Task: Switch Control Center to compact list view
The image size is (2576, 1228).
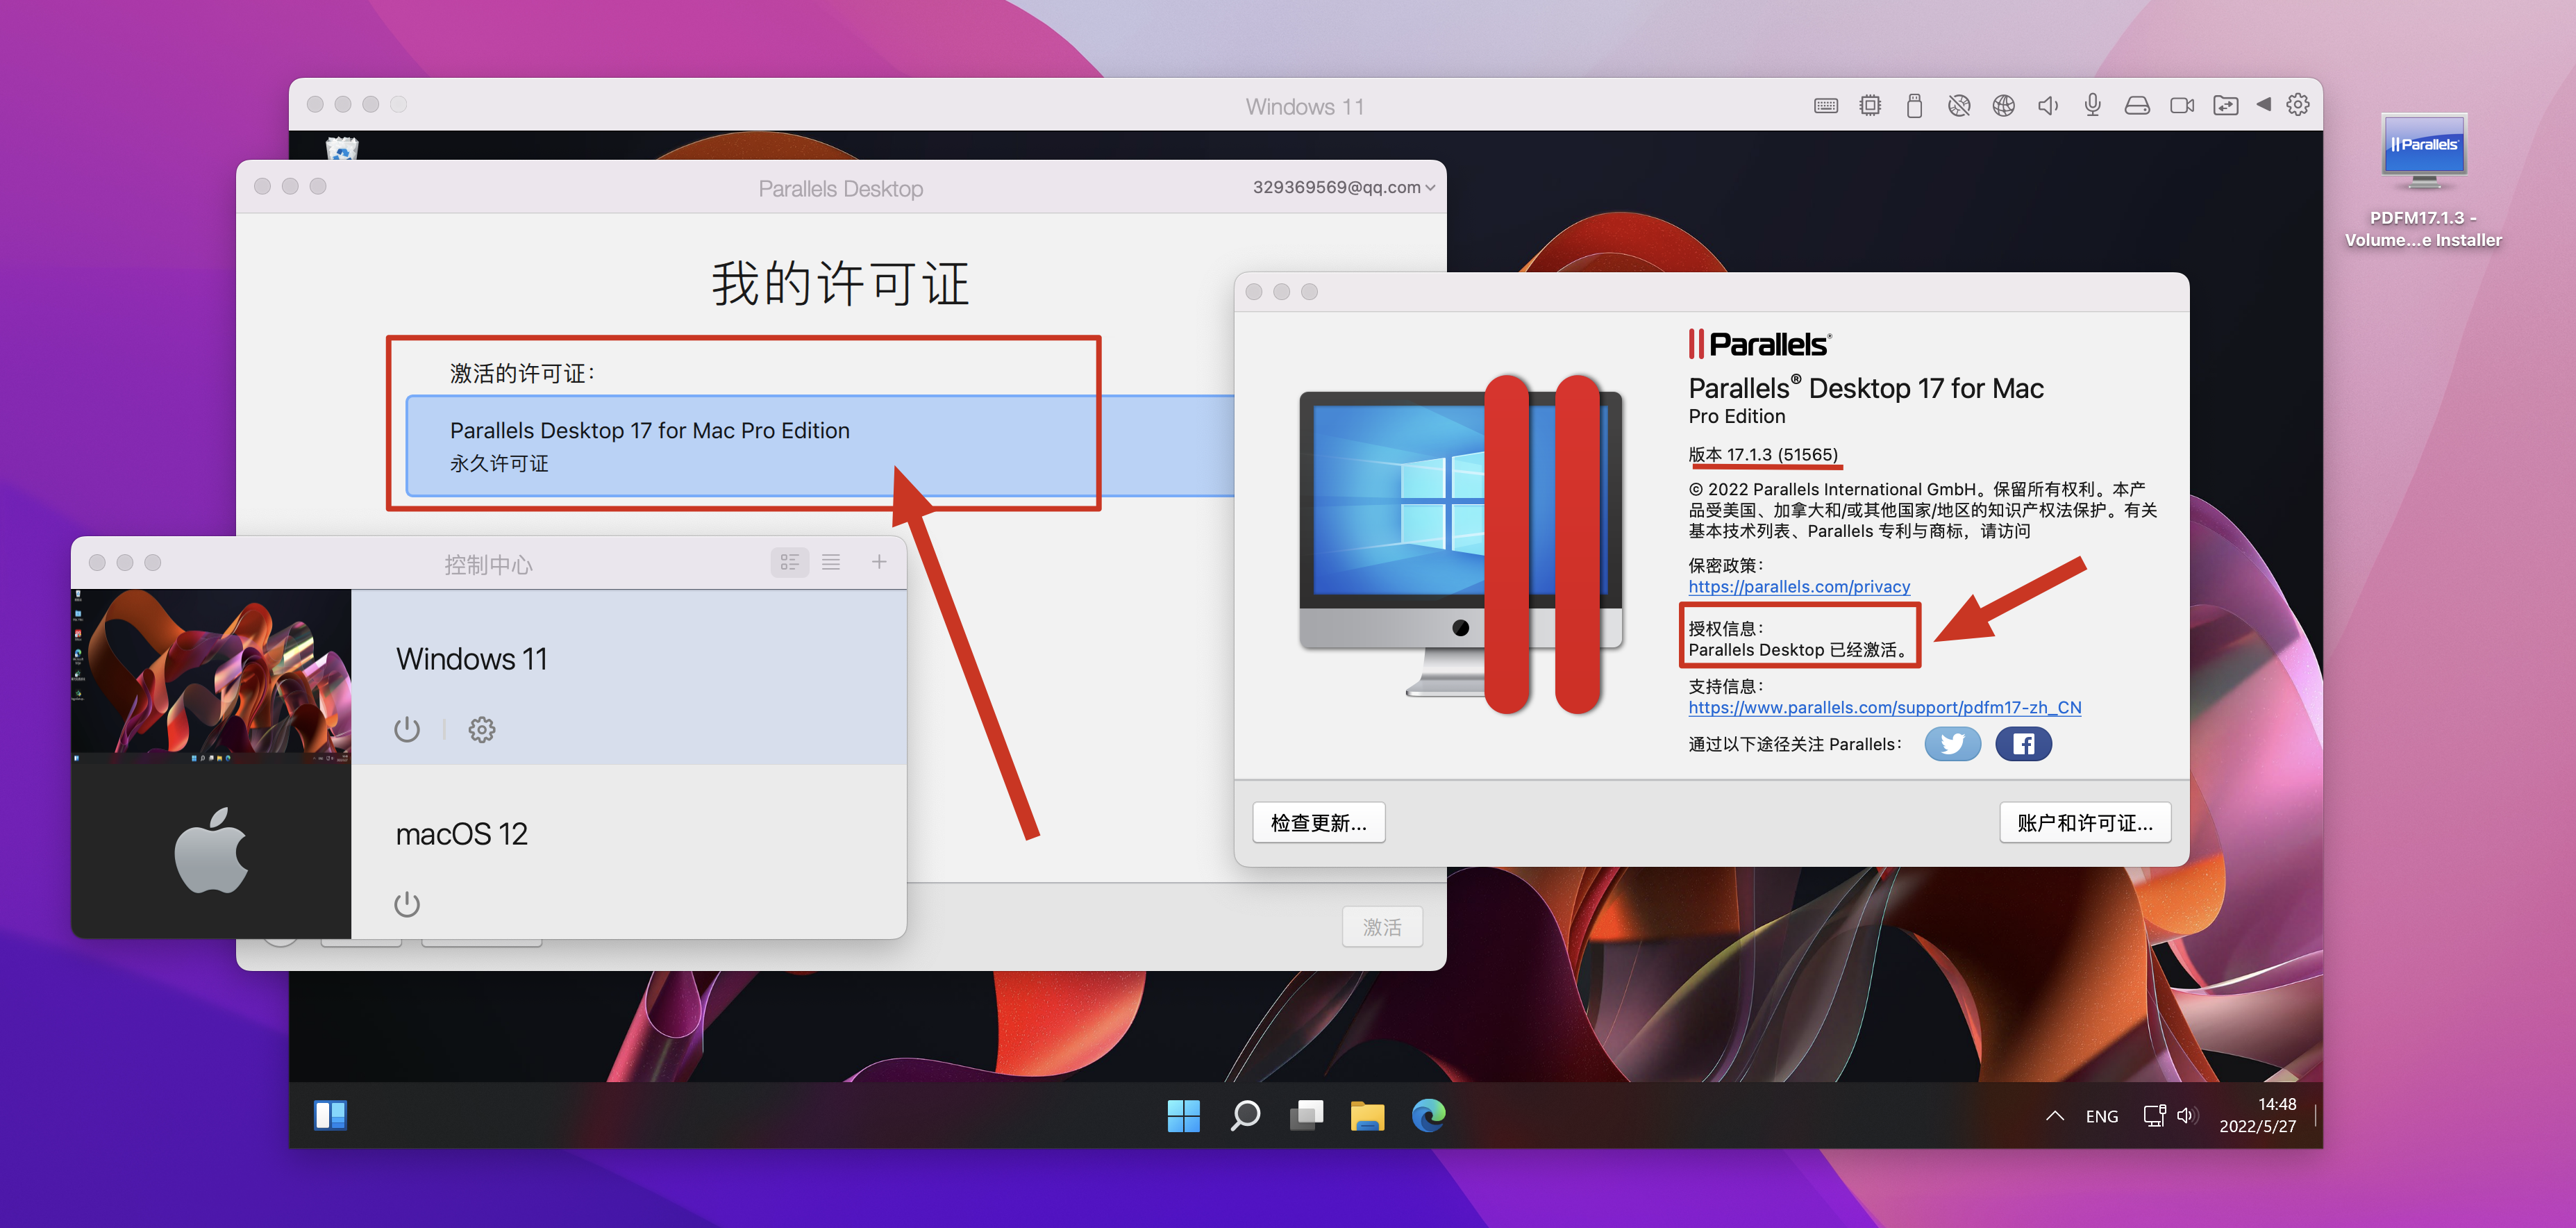Action: tap(831, 562)
